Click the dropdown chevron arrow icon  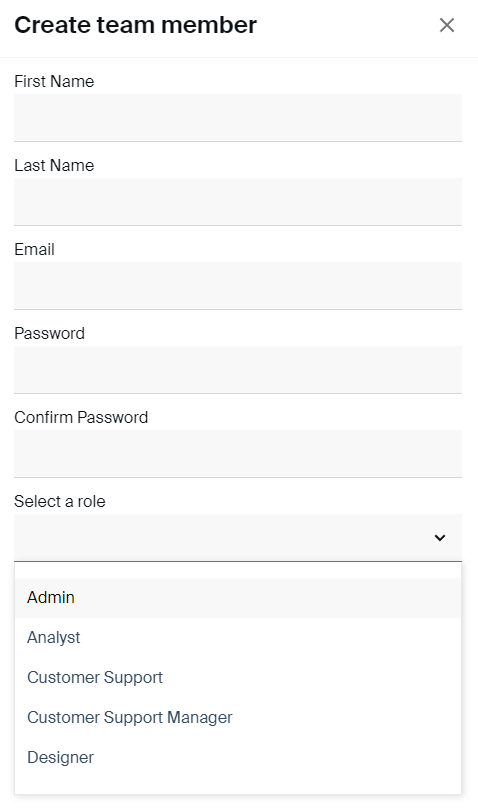click(x=440, y=538)
